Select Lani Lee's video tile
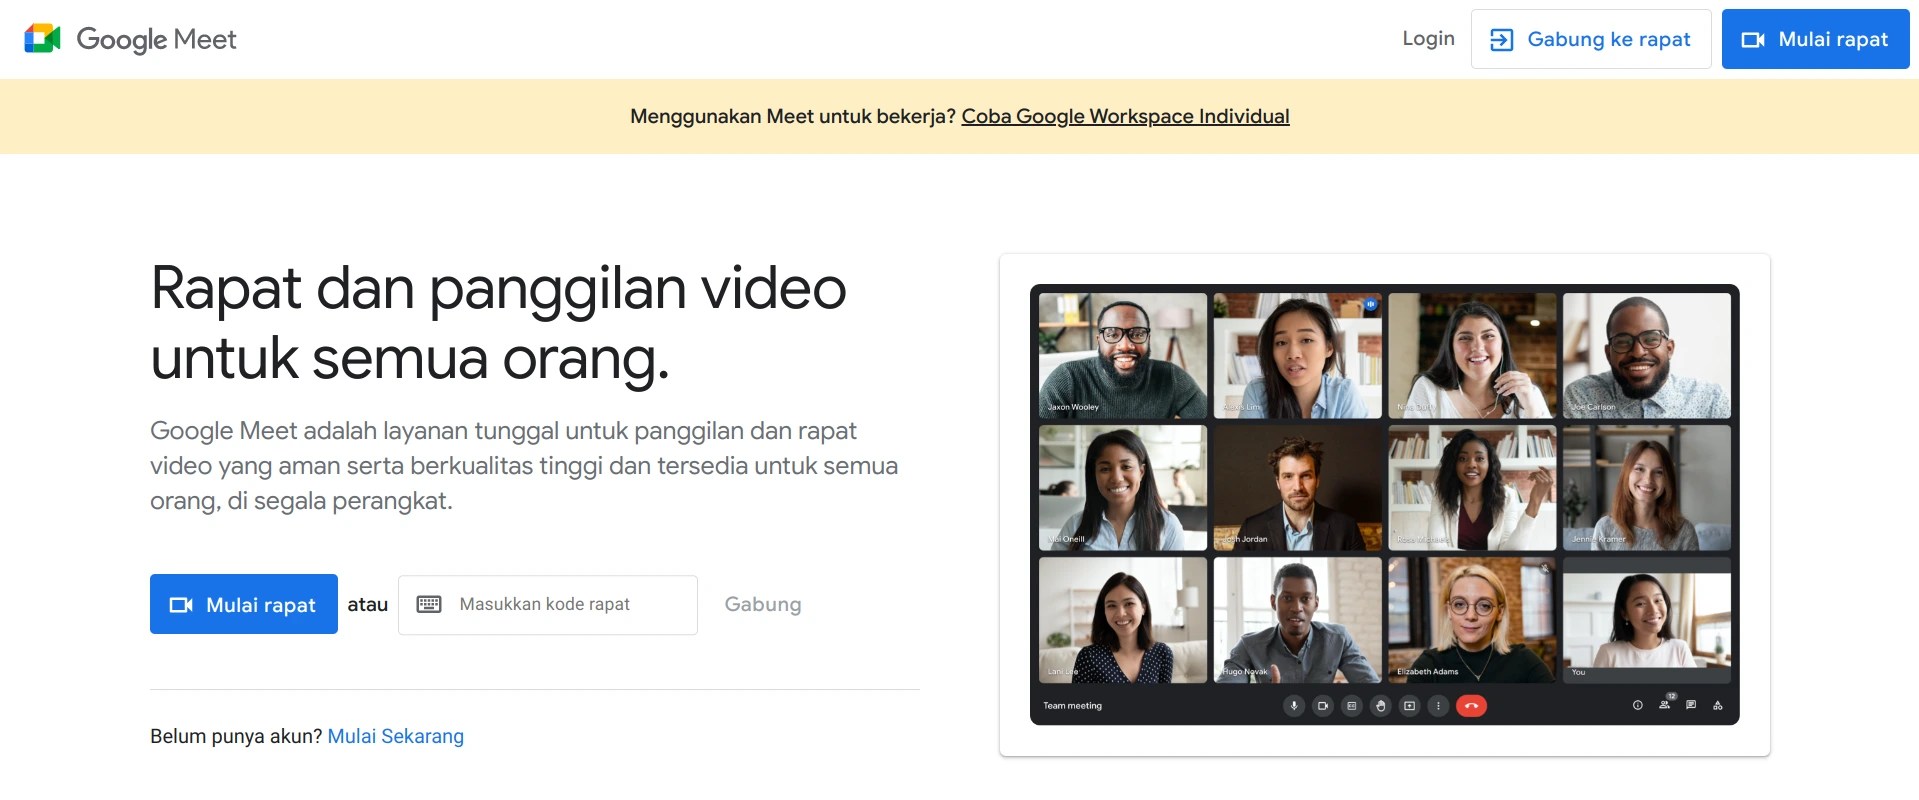 click(x=1123, y=620)
